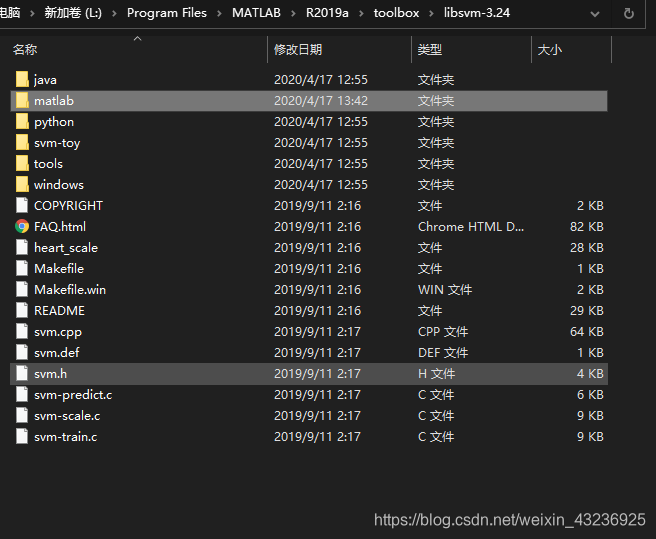Click the README file icon
The width and height of the screenshot is (656, 539).
(22, 310)
